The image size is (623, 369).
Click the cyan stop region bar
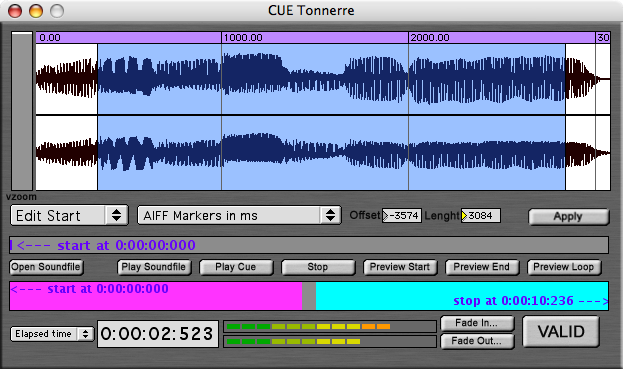point(462,296)
